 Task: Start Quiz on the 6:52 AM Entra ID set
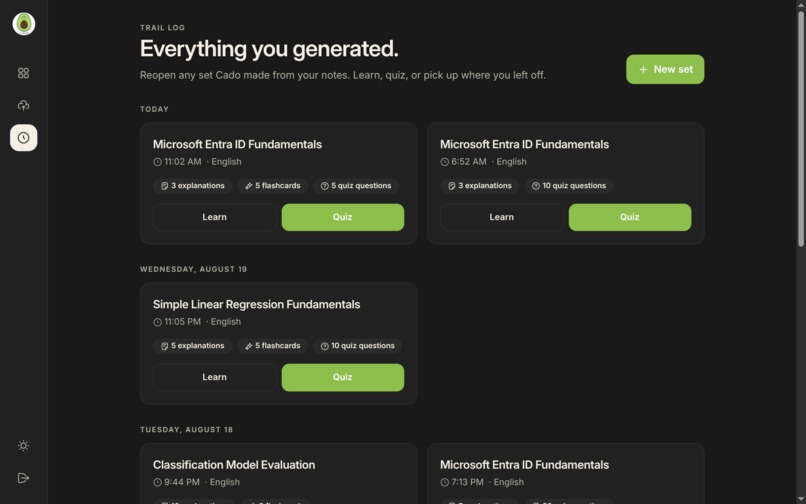tap(630, 217)
